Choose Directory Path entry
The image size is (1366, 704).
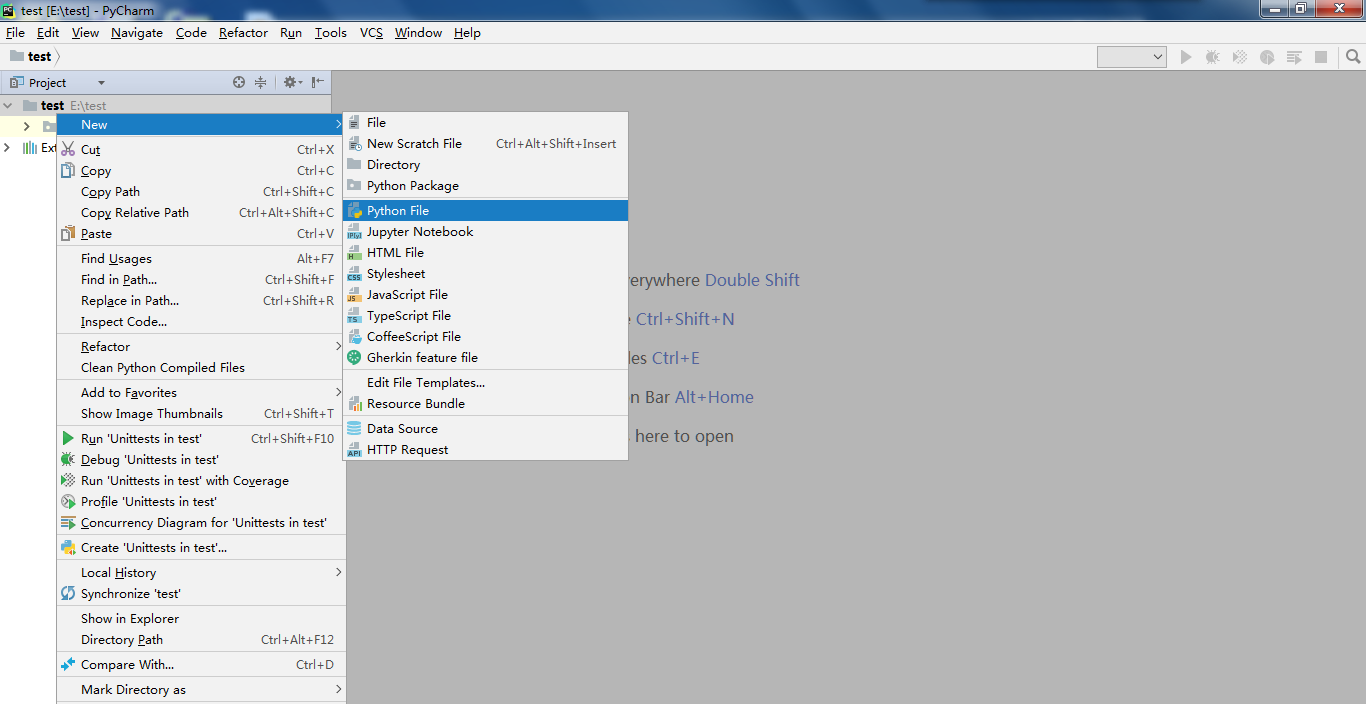201,639
